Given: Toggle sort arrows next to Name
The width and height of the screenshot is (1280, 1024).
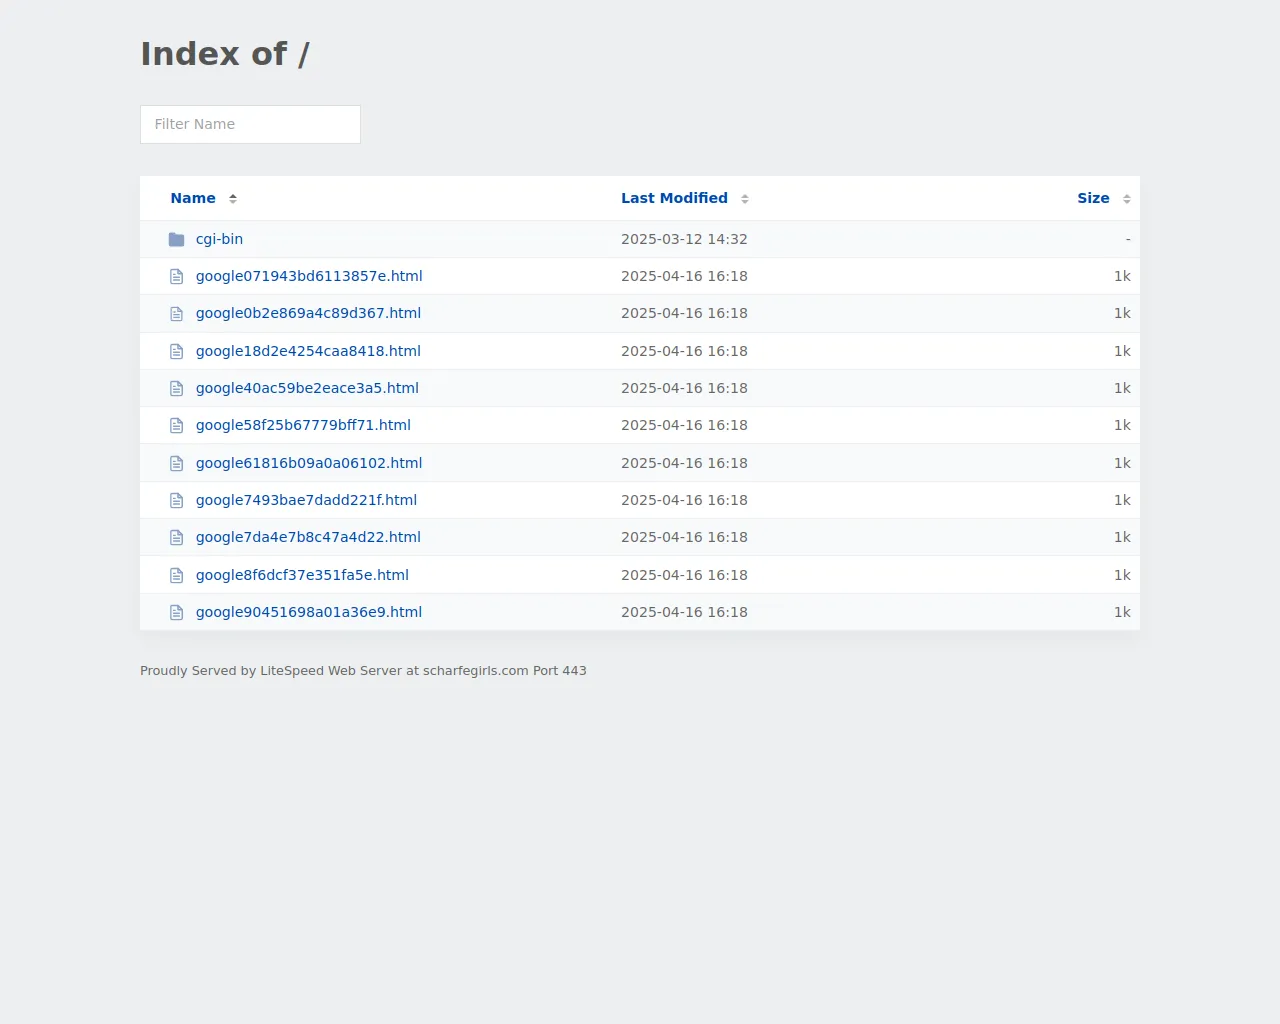Looking at the screenshot, I should pos(233,199).
